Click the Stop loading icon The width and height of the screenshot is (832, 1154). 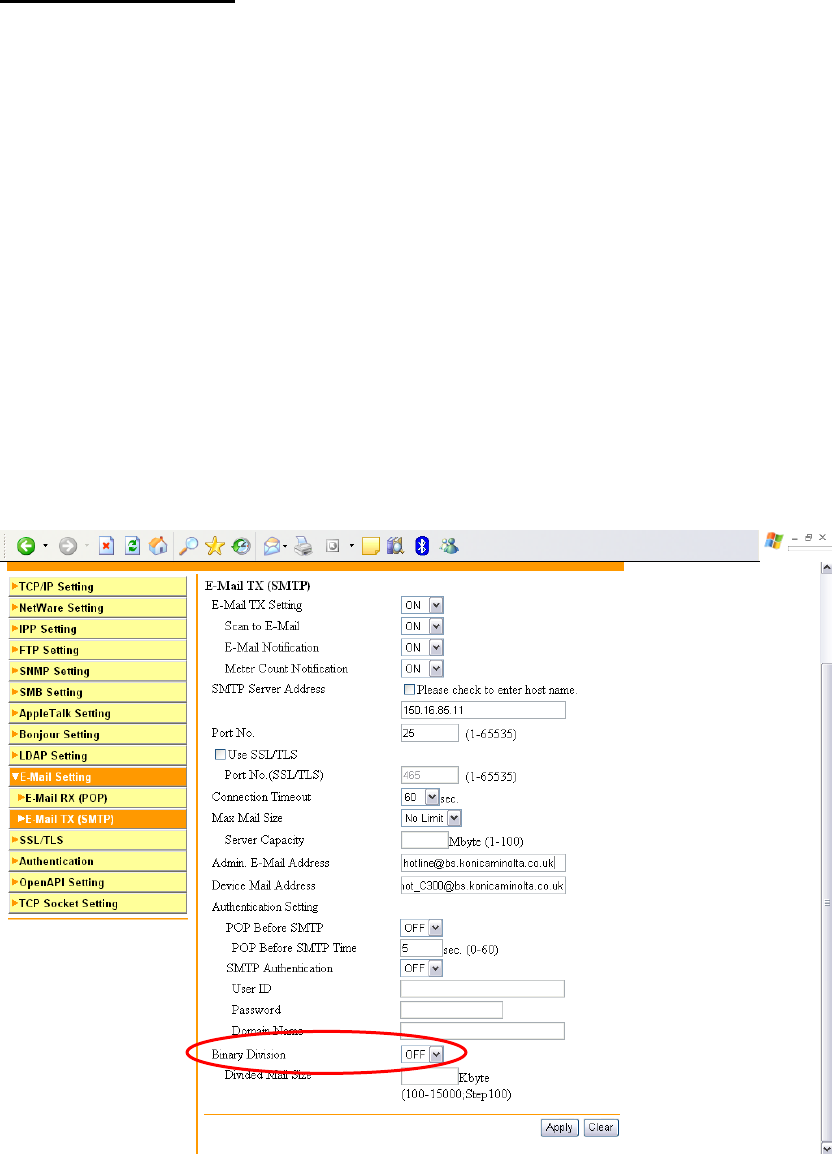click(x=107, y=545)
